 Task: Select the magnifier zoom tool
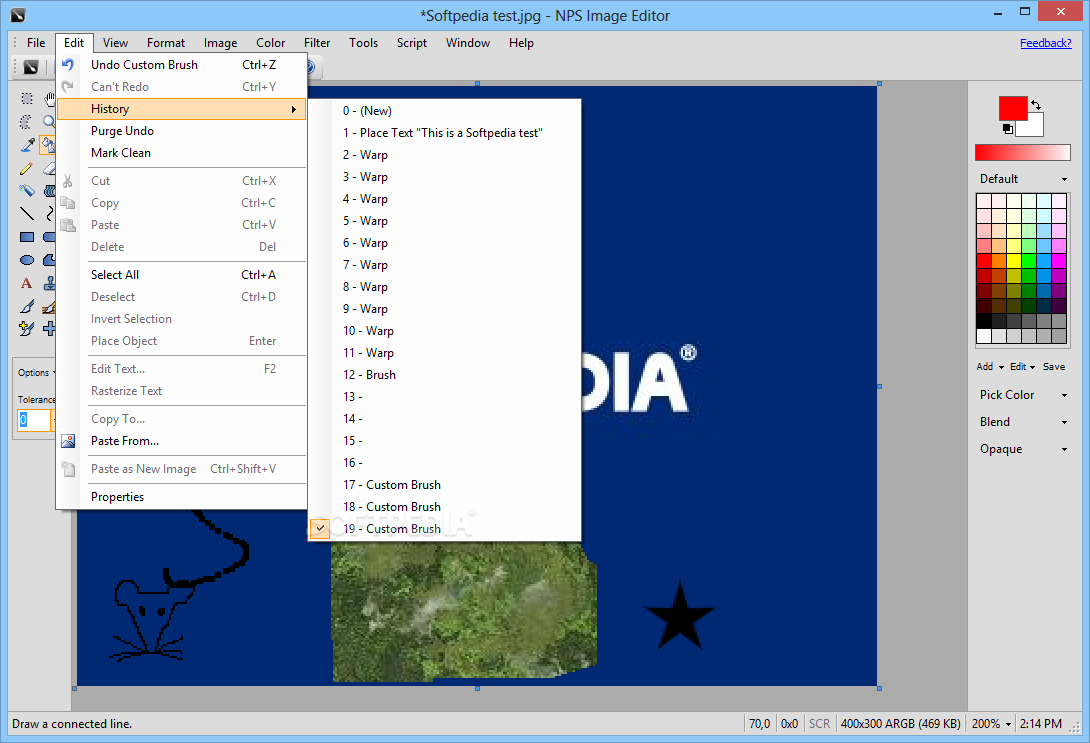(x=49, y=122)
